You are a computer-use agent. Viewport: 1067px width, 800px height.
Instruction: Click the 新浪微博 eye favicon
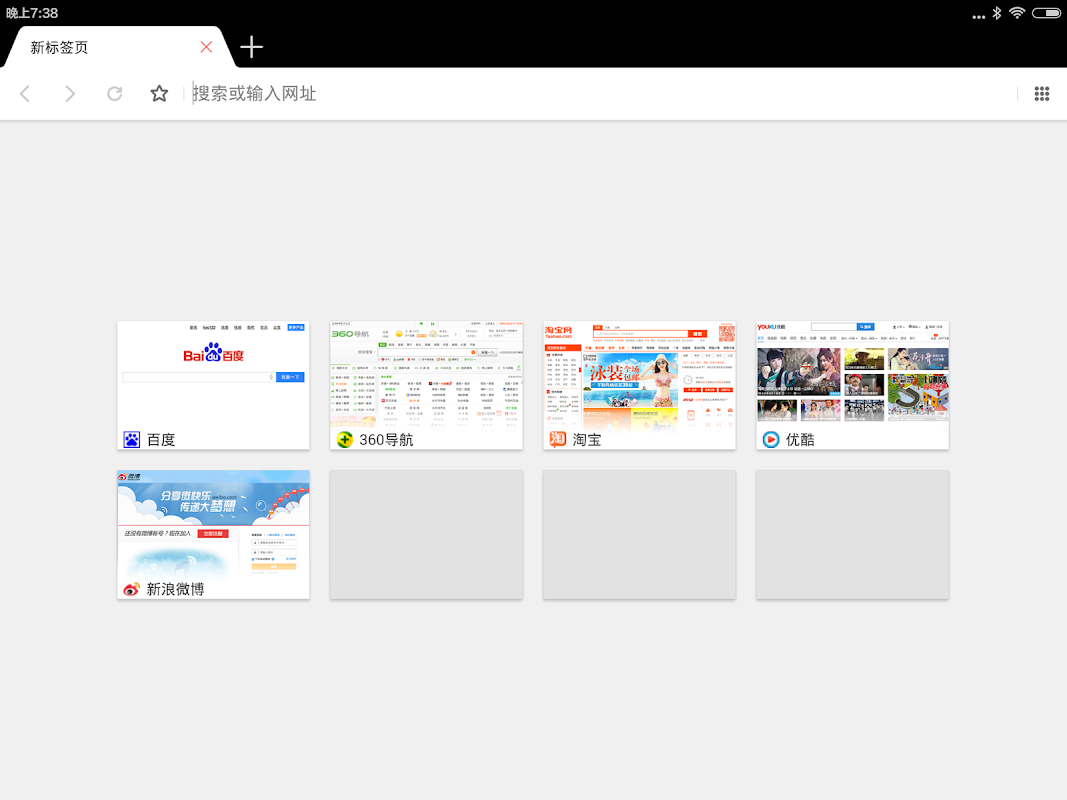(x=131, y=589)
